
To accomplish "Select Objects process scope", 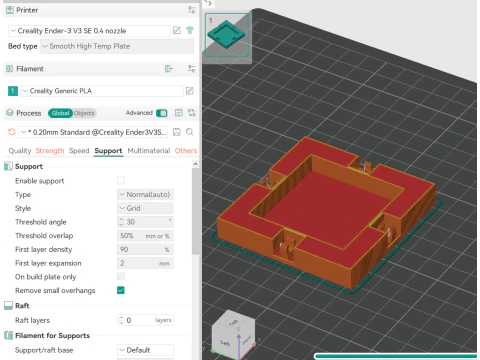I will (x=84, y=113).
